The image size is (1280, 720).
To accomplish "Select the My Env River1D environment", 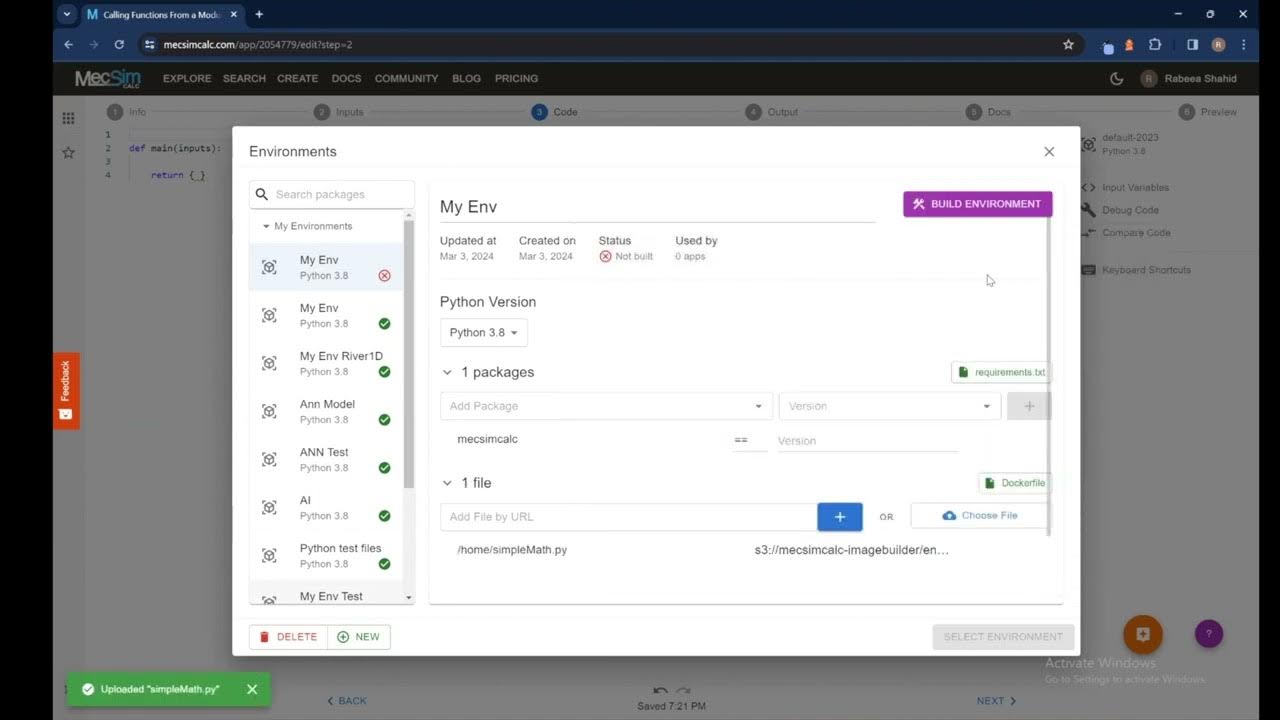I will (326, 363).
